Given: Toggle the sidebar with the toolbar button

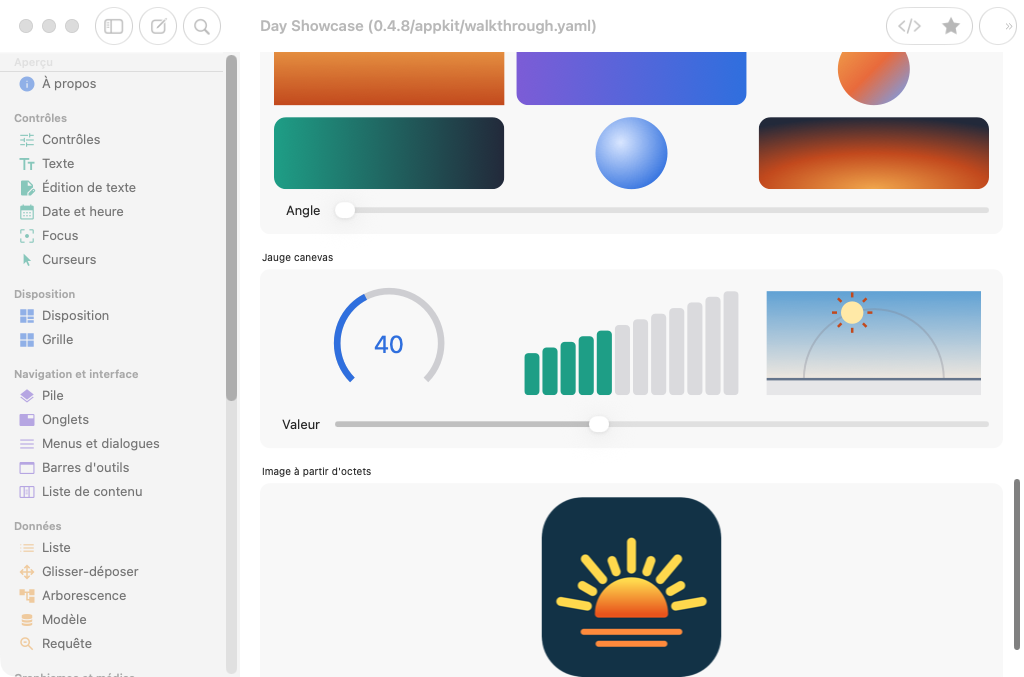Looking at the screenshot, I should click(114, 26).
